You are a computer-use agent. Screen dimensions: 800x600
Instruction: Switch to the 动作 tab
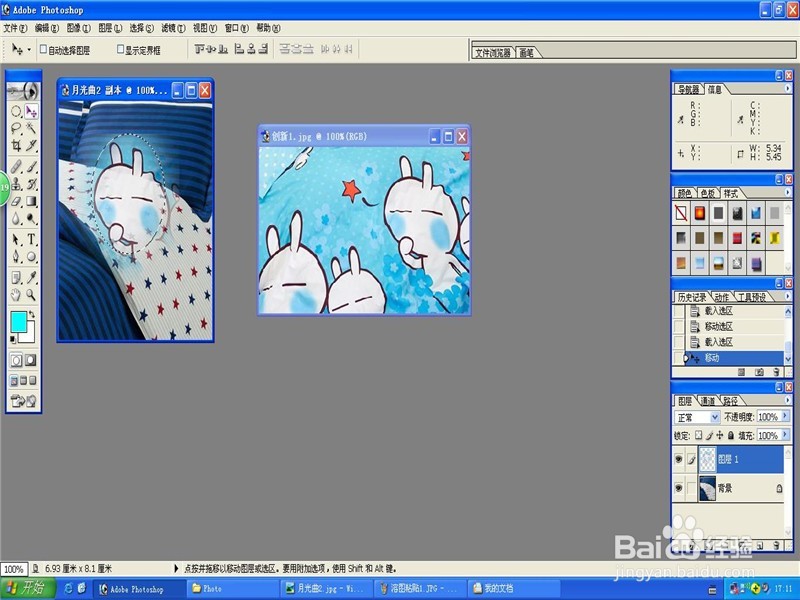coord(721,297)
